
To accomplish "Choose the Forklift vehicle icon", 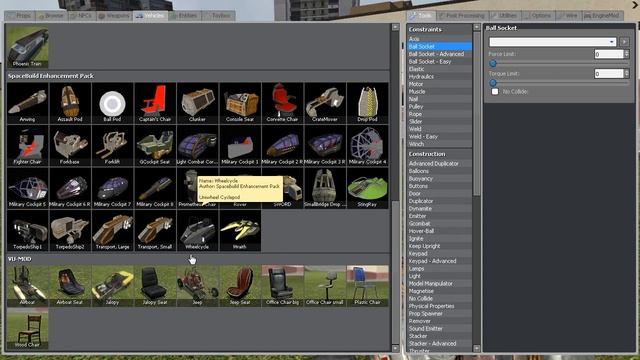I will coord(112,145).
